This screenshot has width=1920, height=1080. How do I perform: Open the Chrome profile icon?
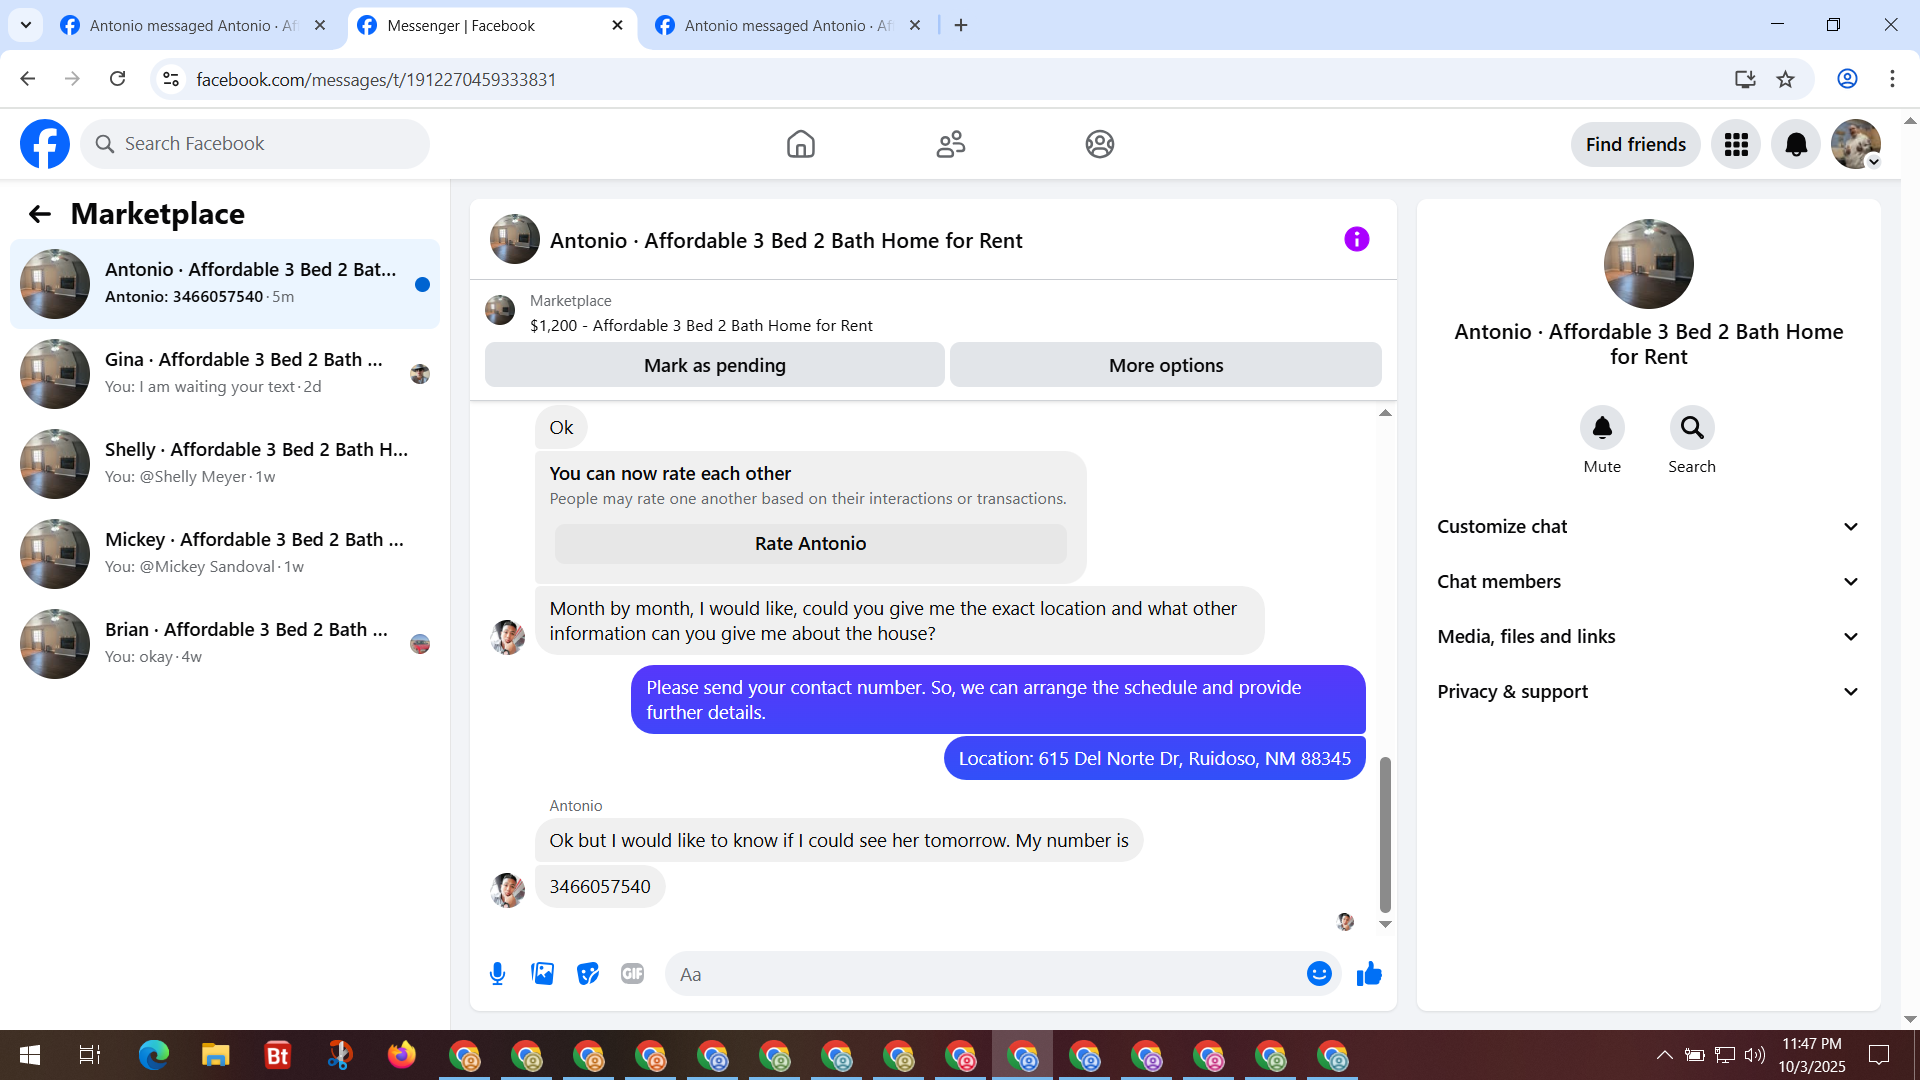[x=1847, y=79]
